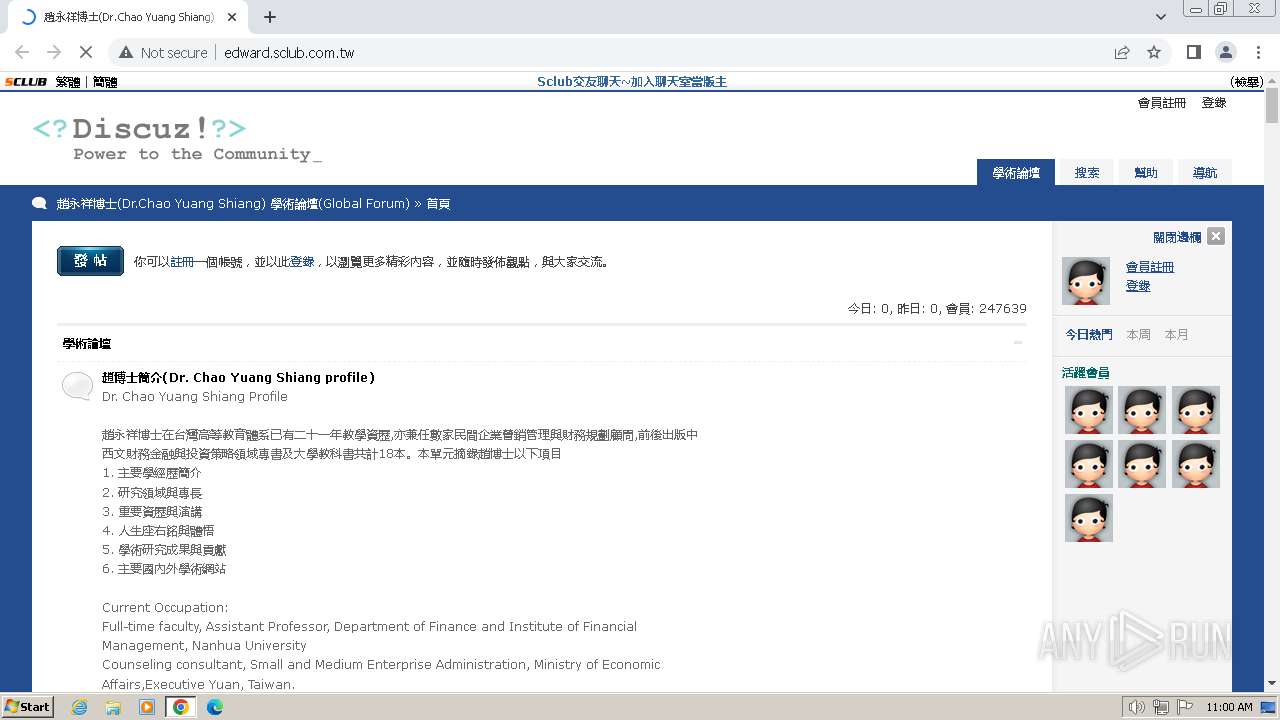Image resolution: width=1280 pixels, height=720 pixels.
Task: Click the speech bubble icon beside 趙博士簡介
Action: point(77,385)
